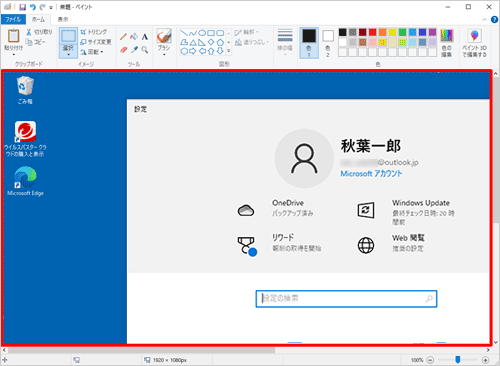The image size is (500, 366).
Task: Choose the Up arrow shape
Action: point(211,51)
